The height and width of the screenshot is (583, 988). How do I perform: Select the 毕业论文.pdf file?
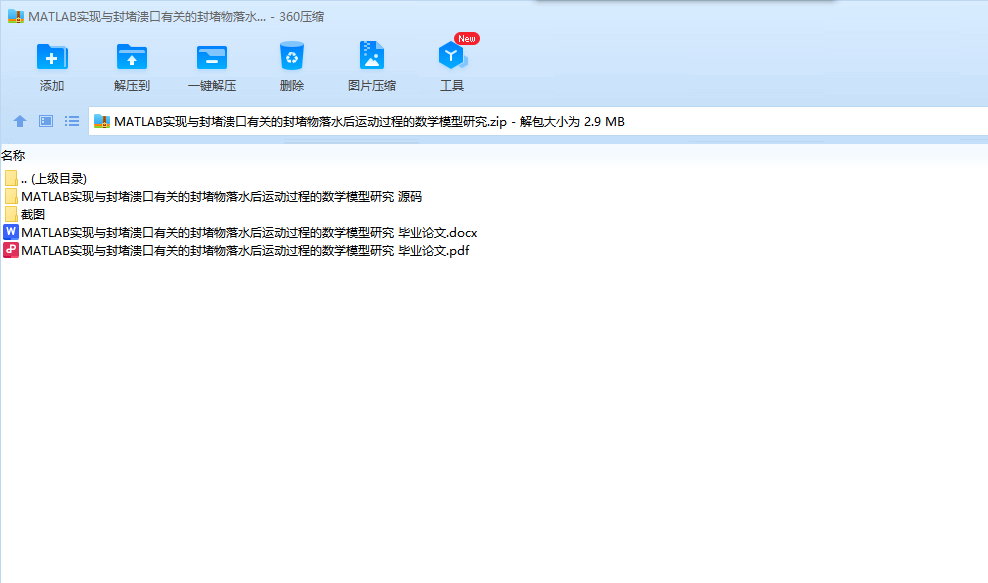click(236, 250)
